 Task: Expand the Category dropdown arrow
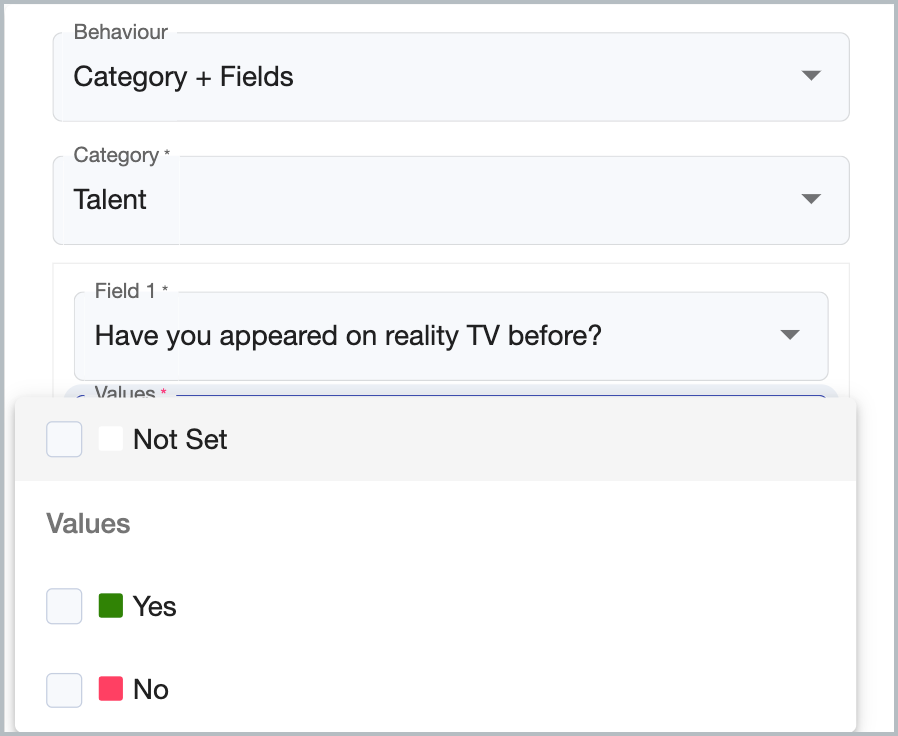coord(811,199)
